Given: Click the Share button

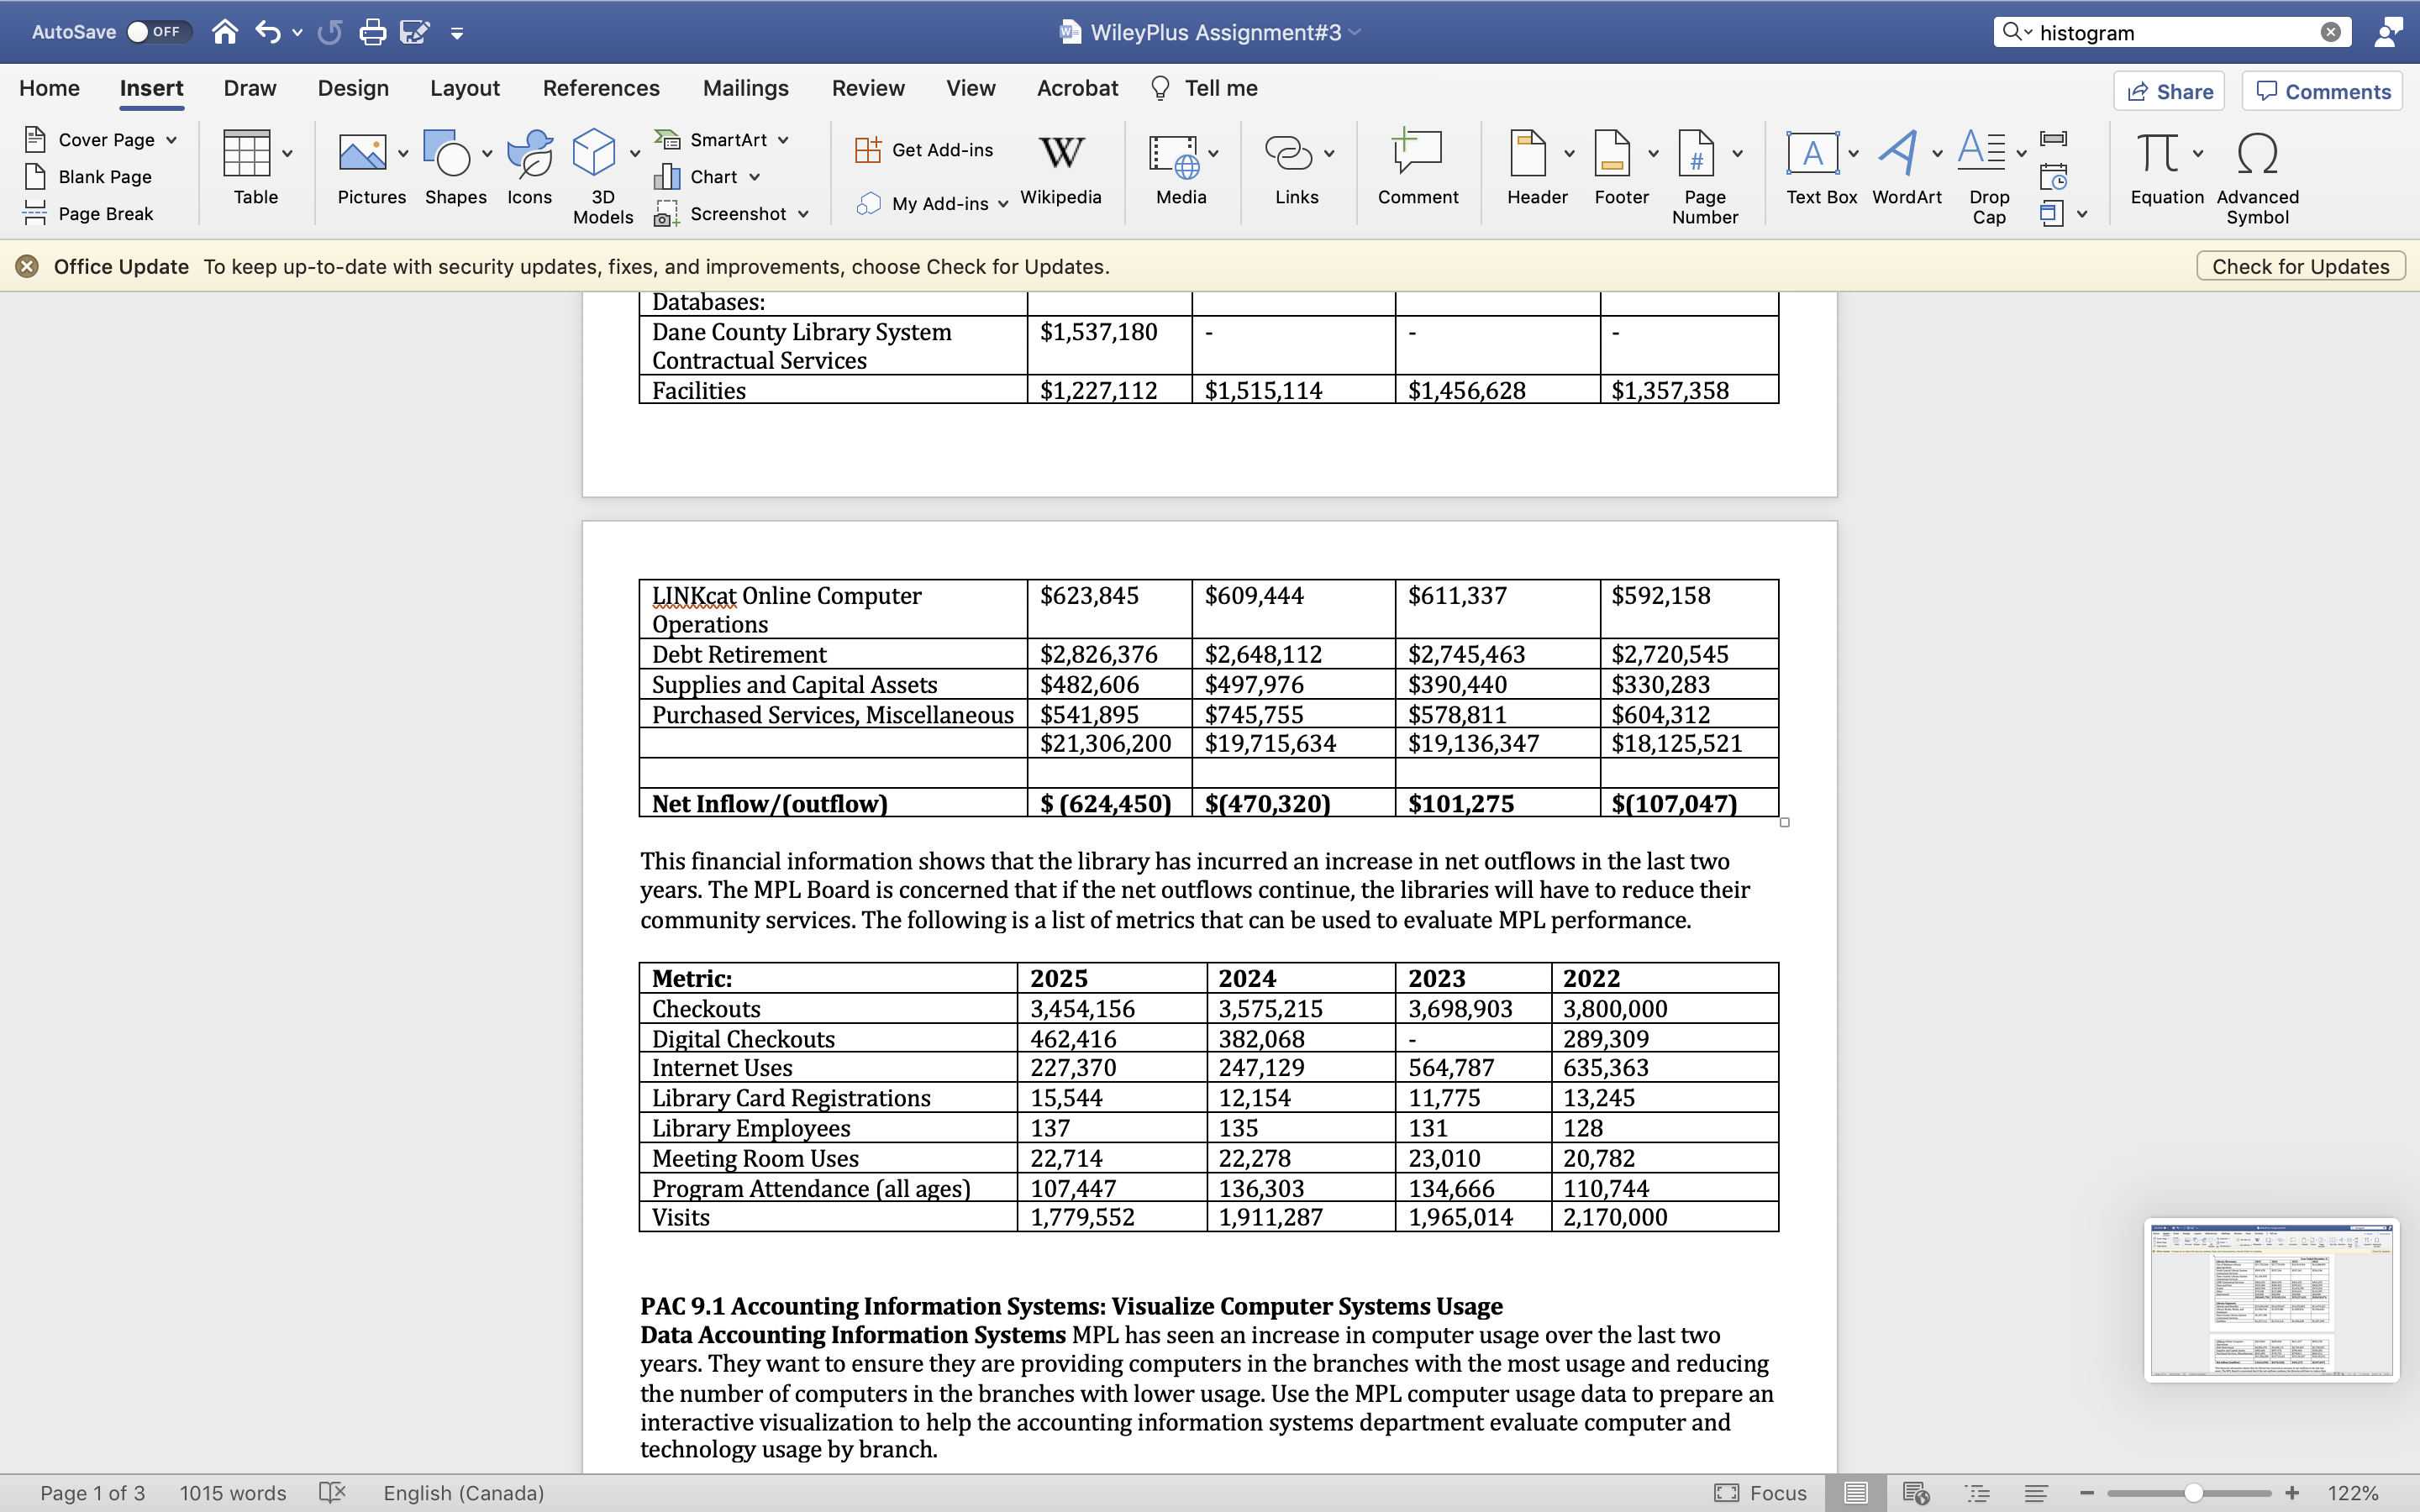Looking at the screenshot, I should click(x=2169, y=91).
